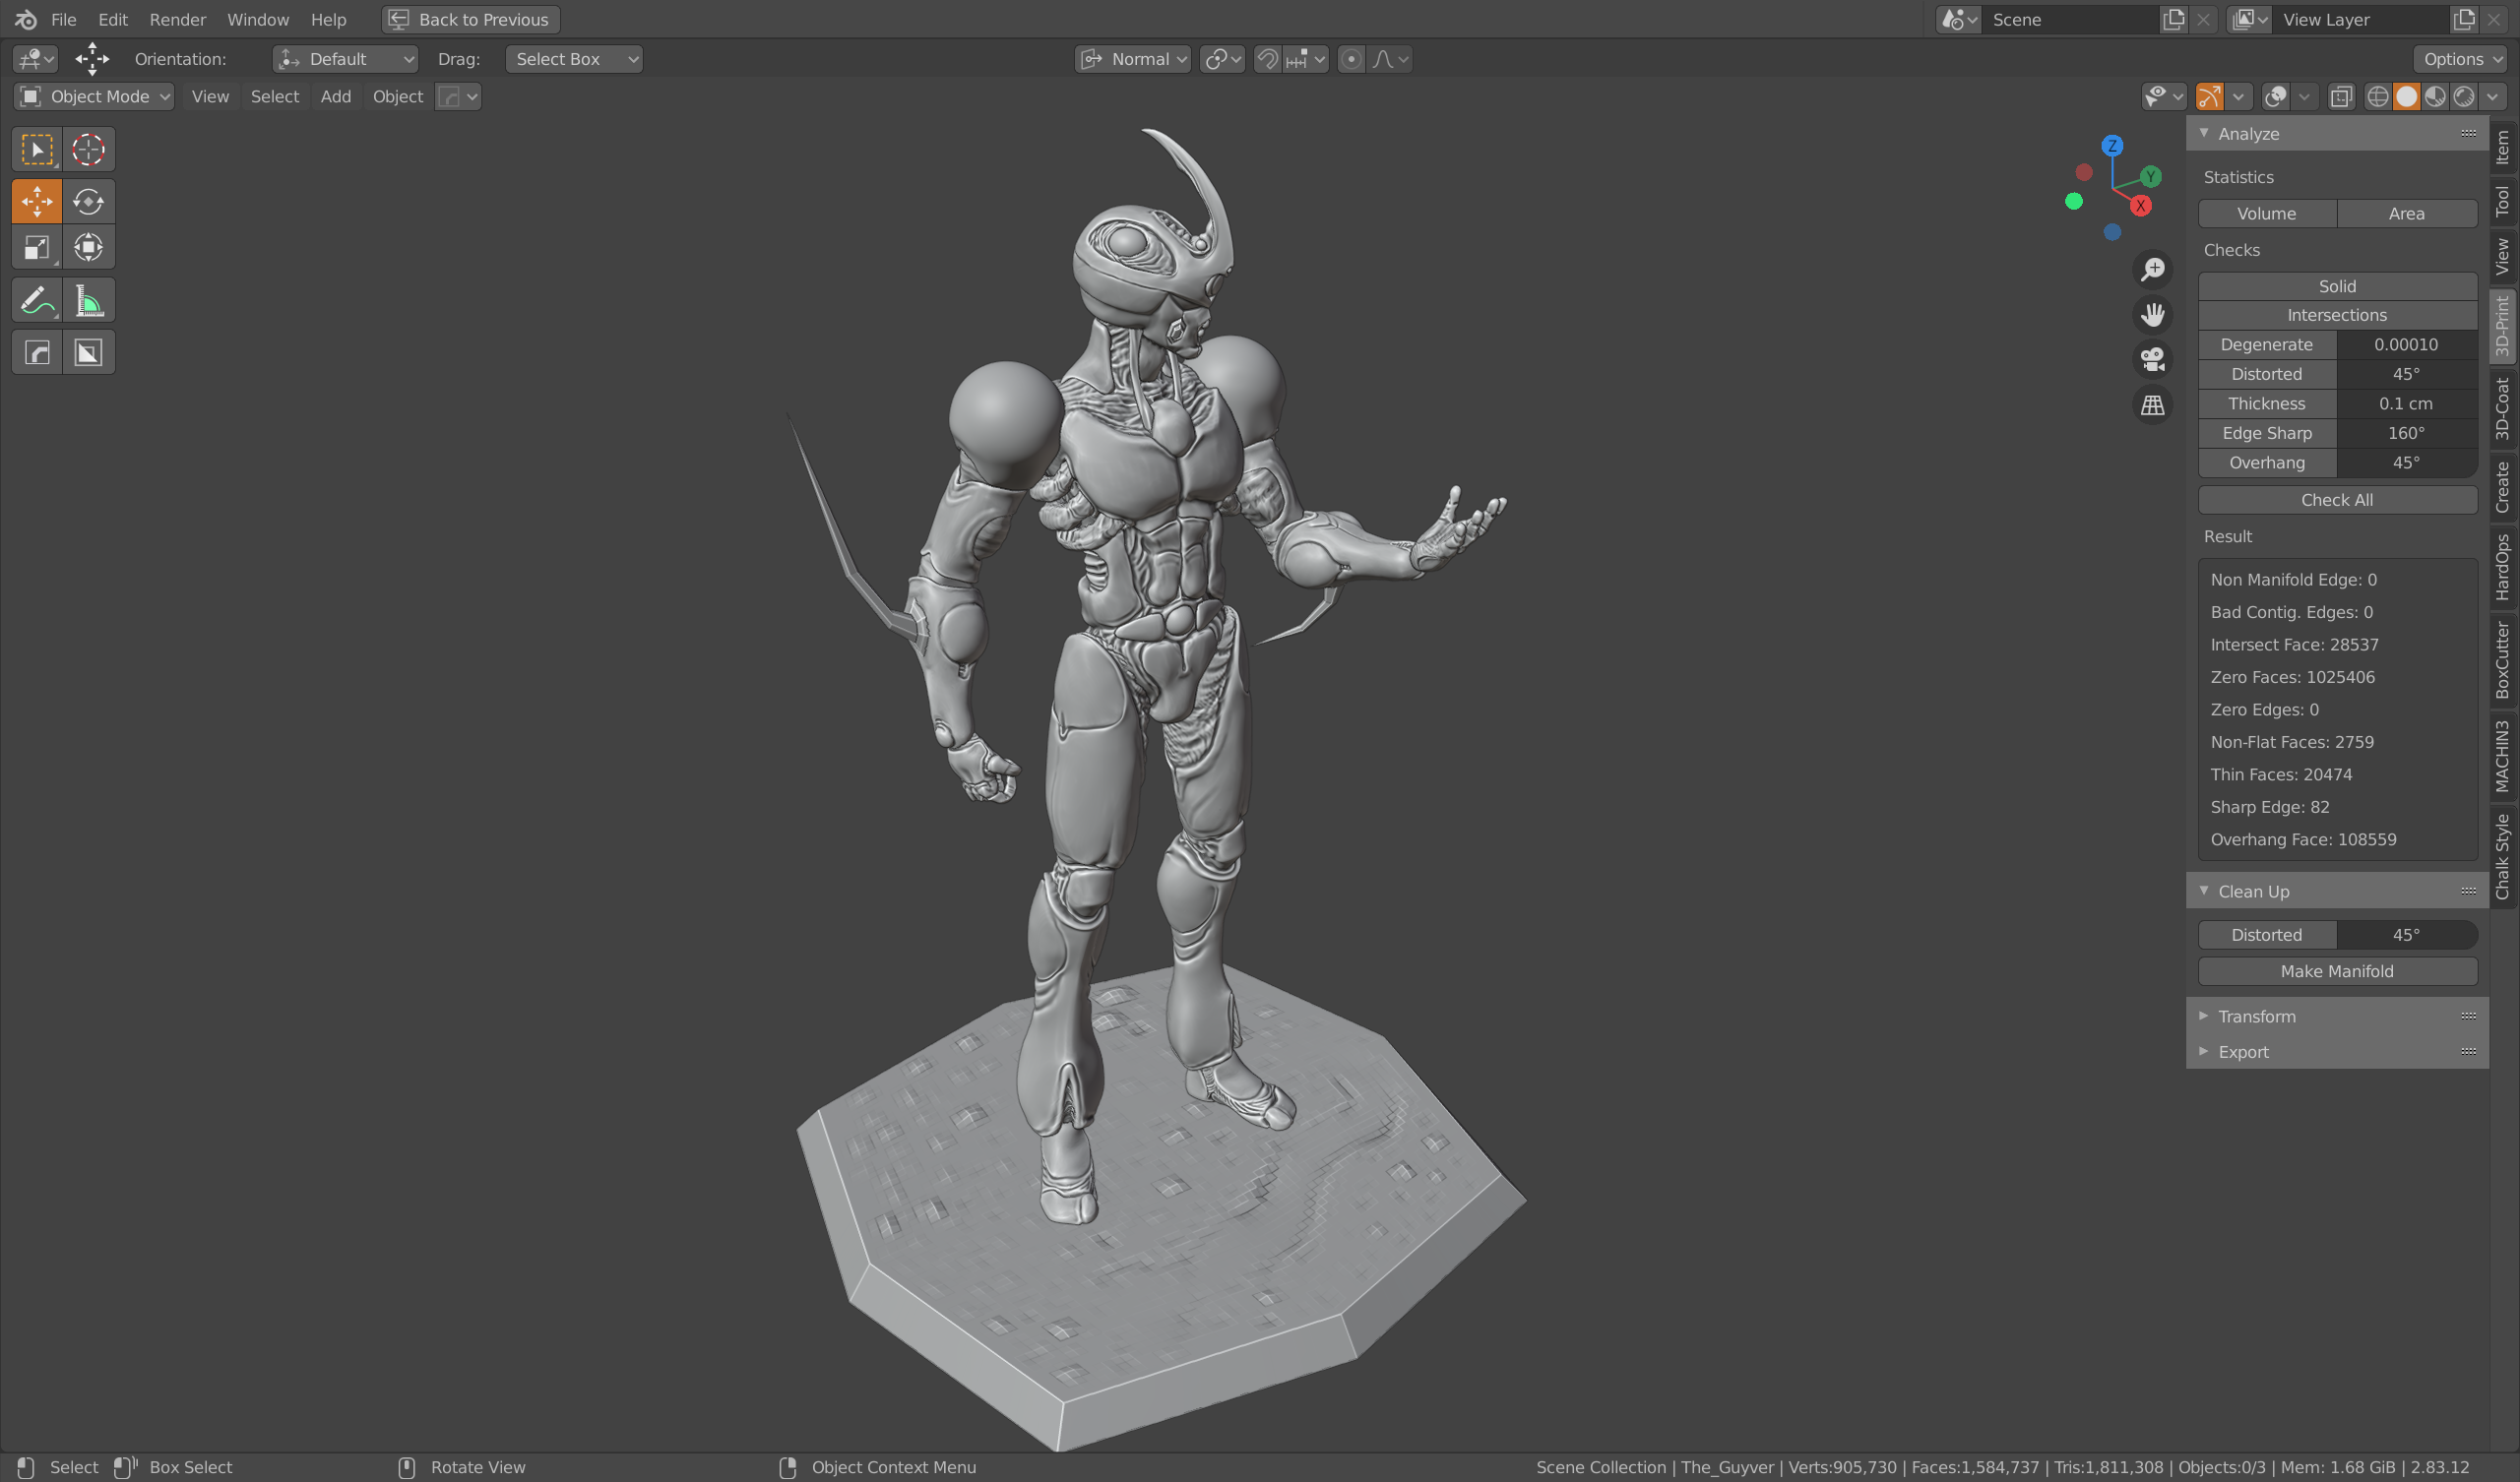This screenshot has width=2520, height=1482.
Task: Select the Measure tool
Action: pyautogui.click(x=88, y=300)
